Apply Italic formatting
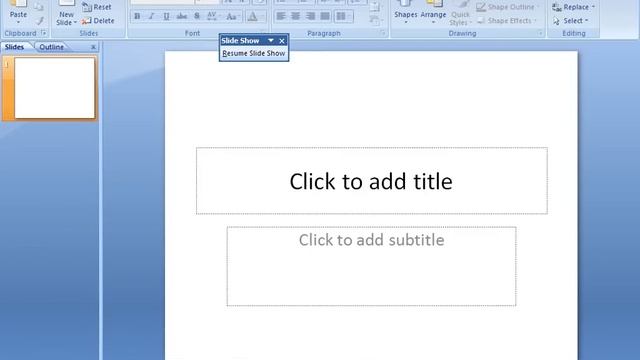 151,16
